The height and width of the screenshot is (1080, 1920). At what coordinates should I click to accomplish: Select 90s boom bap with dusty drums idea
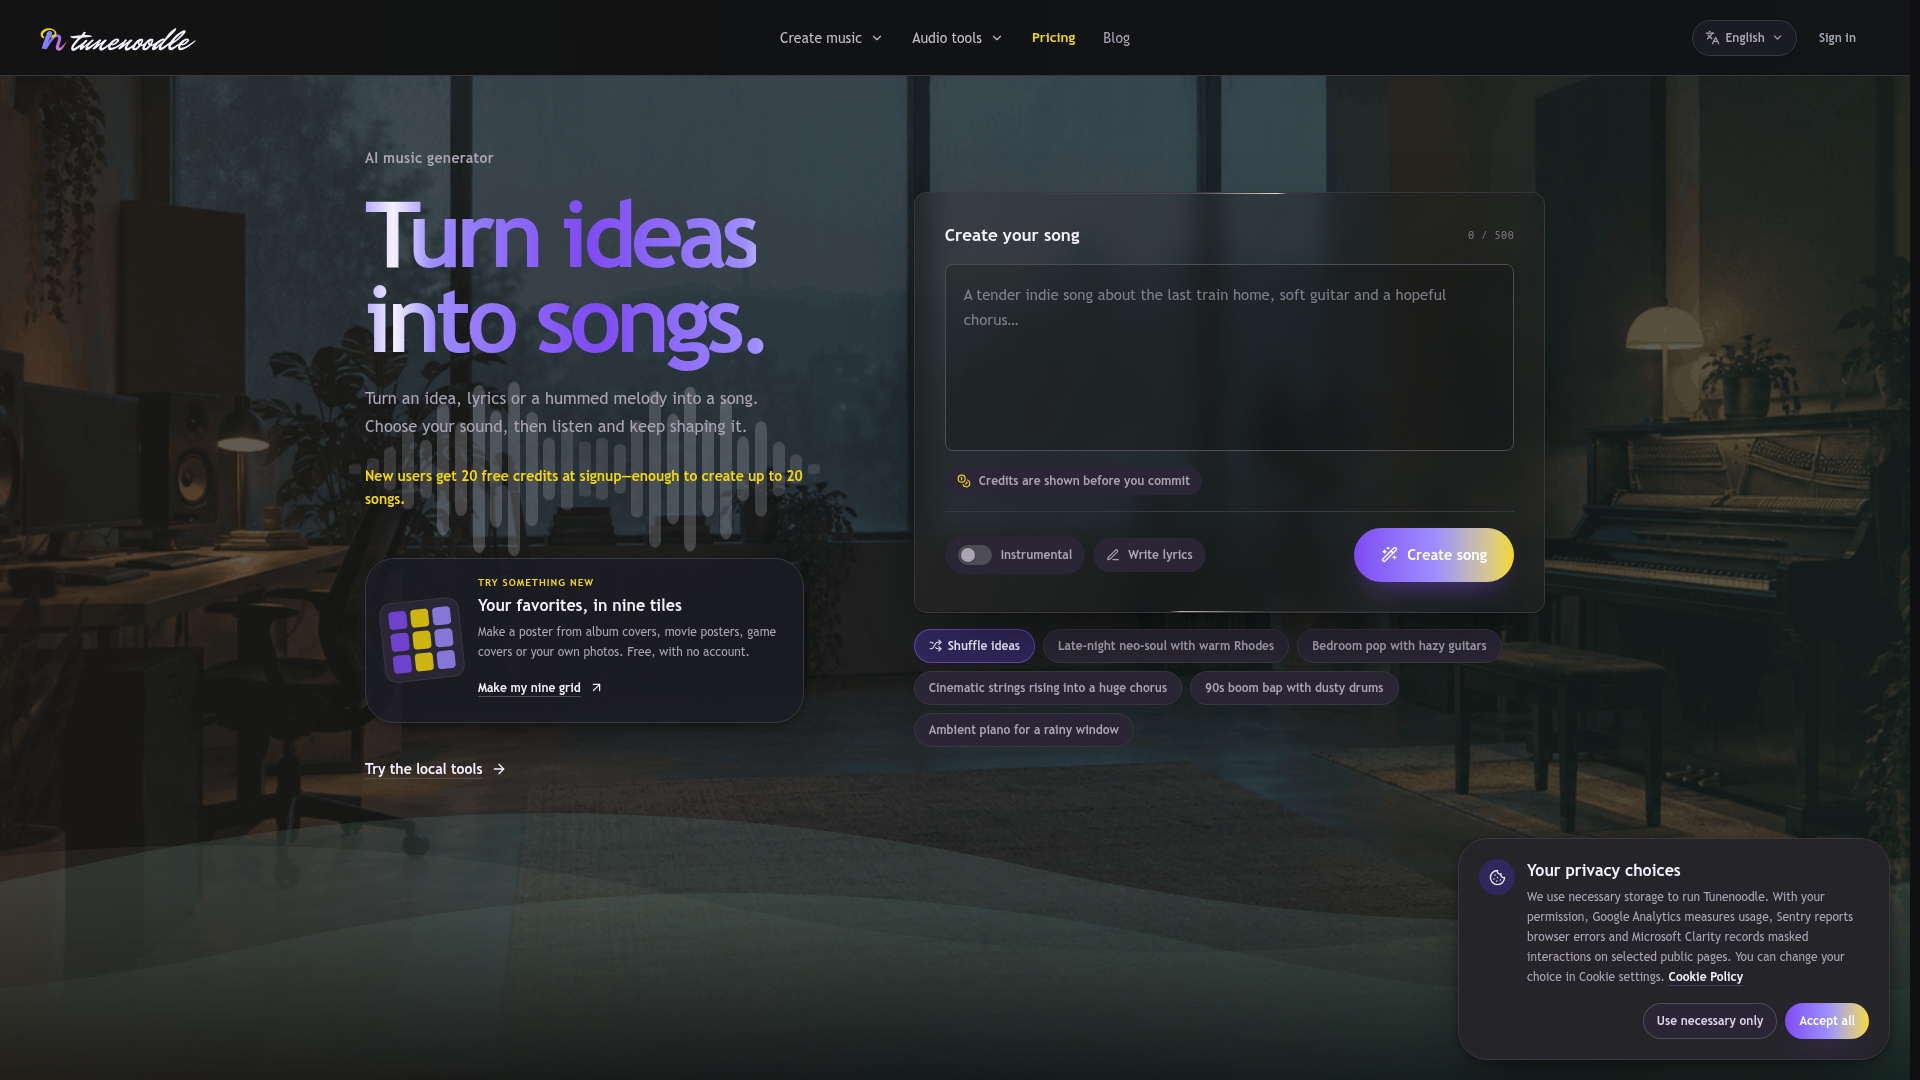coord(1293,688)
